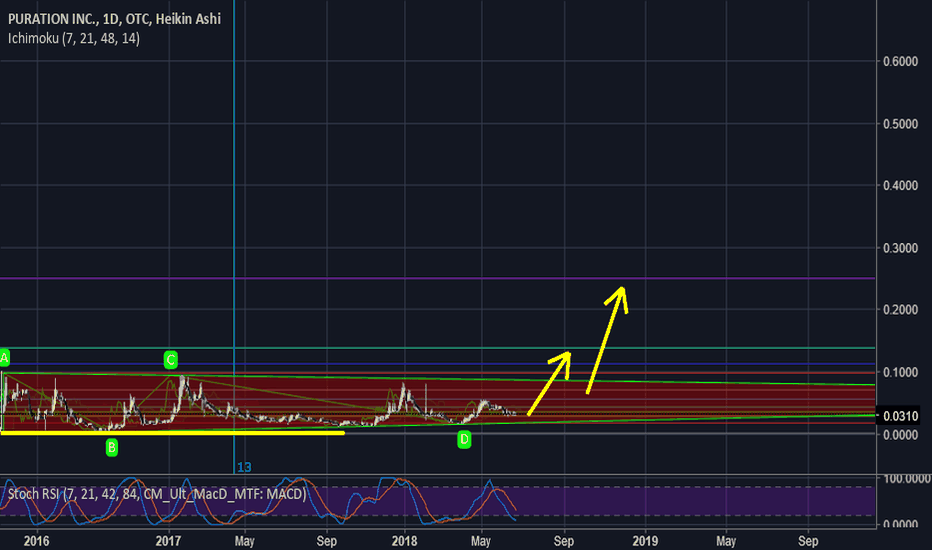Click the PURATION INC. chart title legend
This screenshot has height=550, width=932.
(114, 19)
